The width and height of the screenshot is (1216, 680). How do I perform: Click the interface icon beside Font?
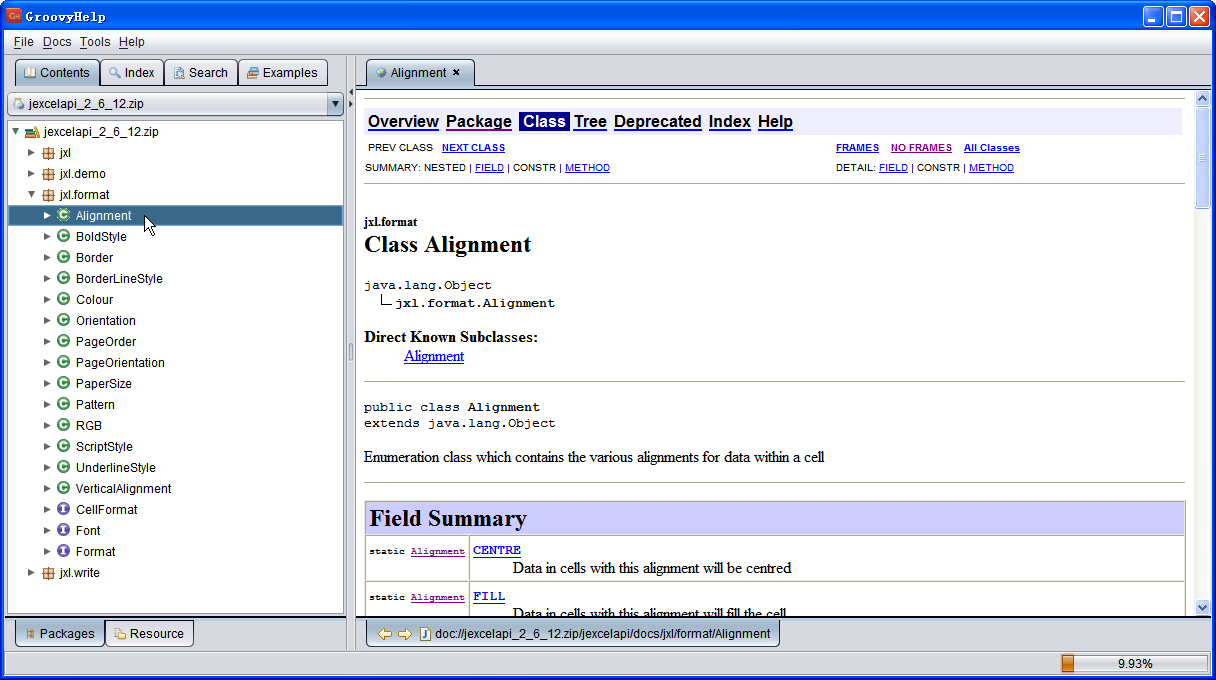pyautogui.click(x=63, y=531)
